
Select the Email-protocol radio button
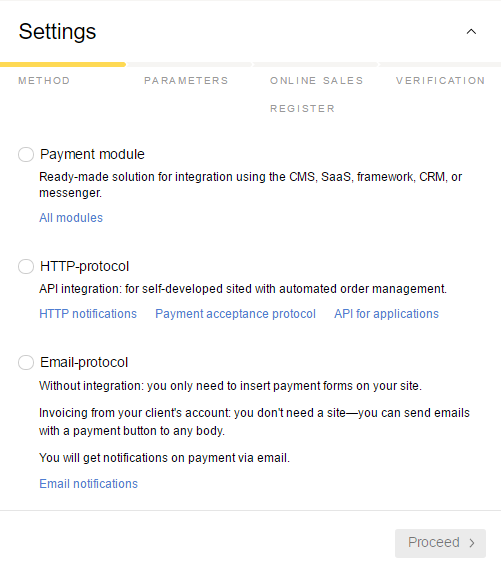(26, 362)
